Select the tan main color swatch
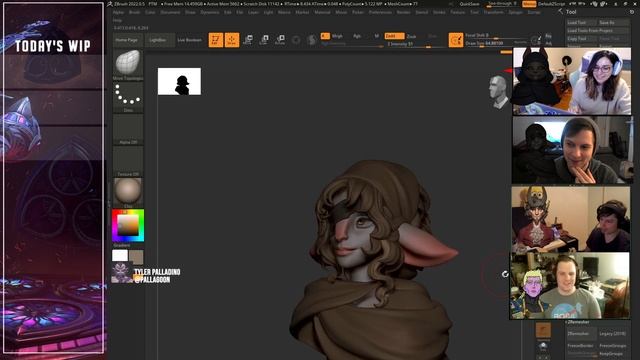 tap(136, 257)
